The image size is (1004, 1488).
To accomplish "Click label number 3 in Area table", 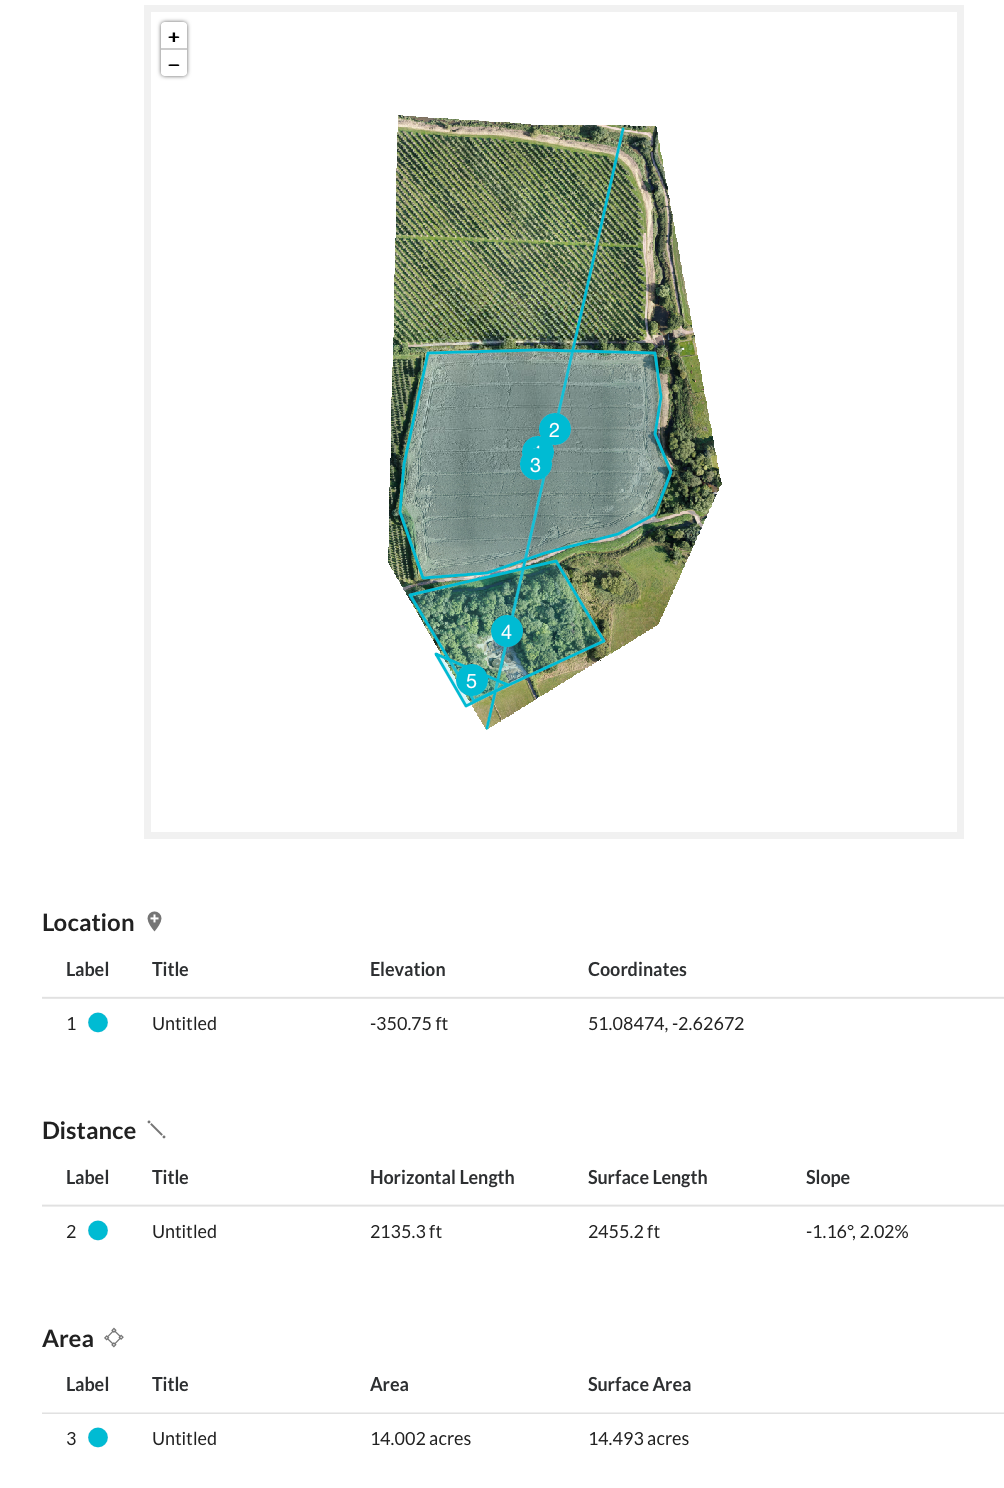I will tap(71, 1439).
